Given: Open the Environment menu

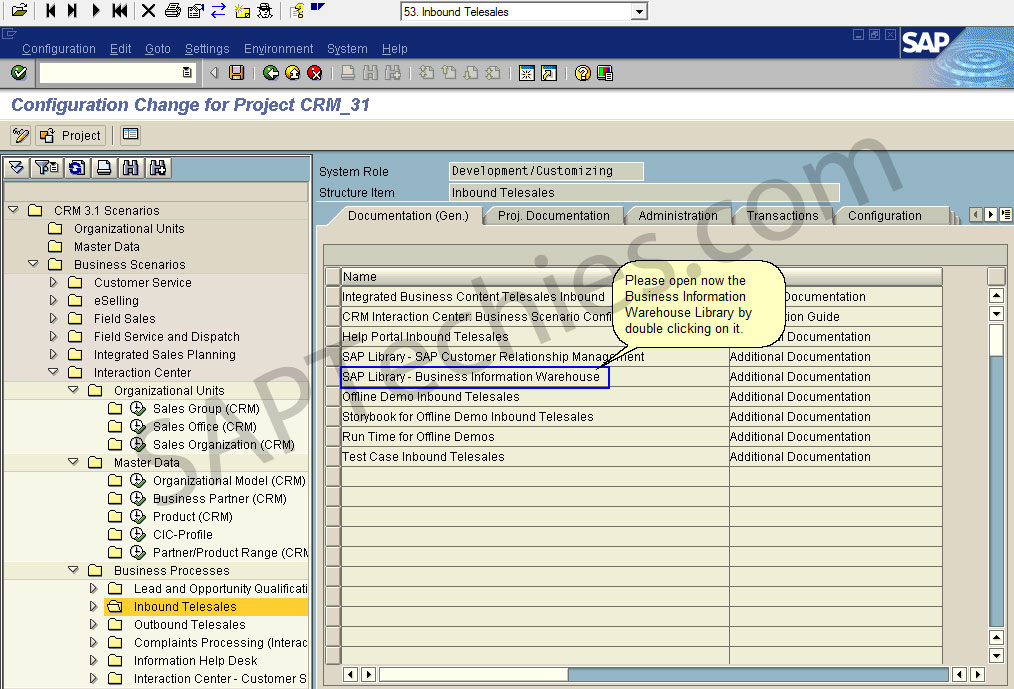Looking at the screenshot, I should click(x=279, y=49).
